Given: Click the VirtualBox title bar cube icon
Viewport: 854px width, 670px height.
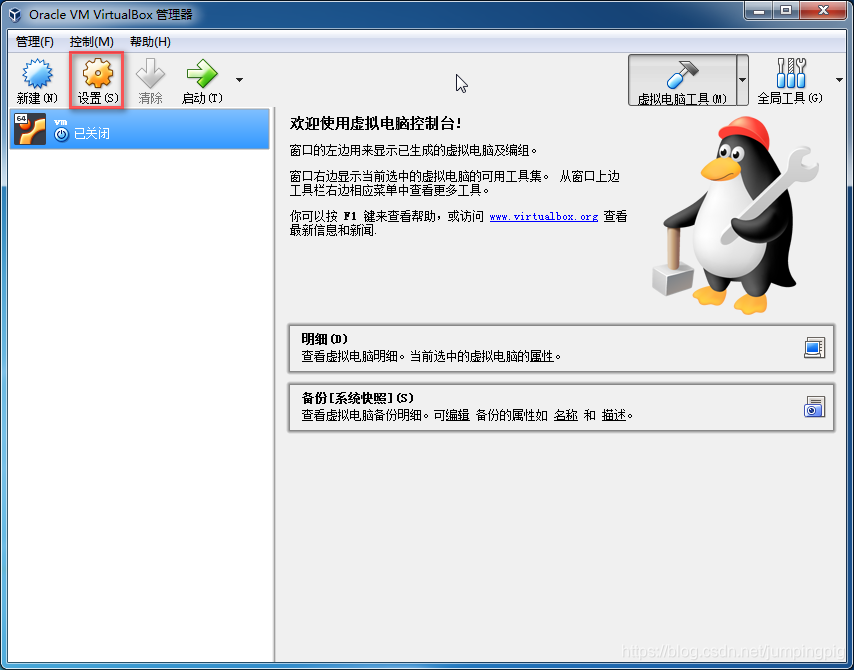Looking at the screenshot, I should tap(15, 15).
